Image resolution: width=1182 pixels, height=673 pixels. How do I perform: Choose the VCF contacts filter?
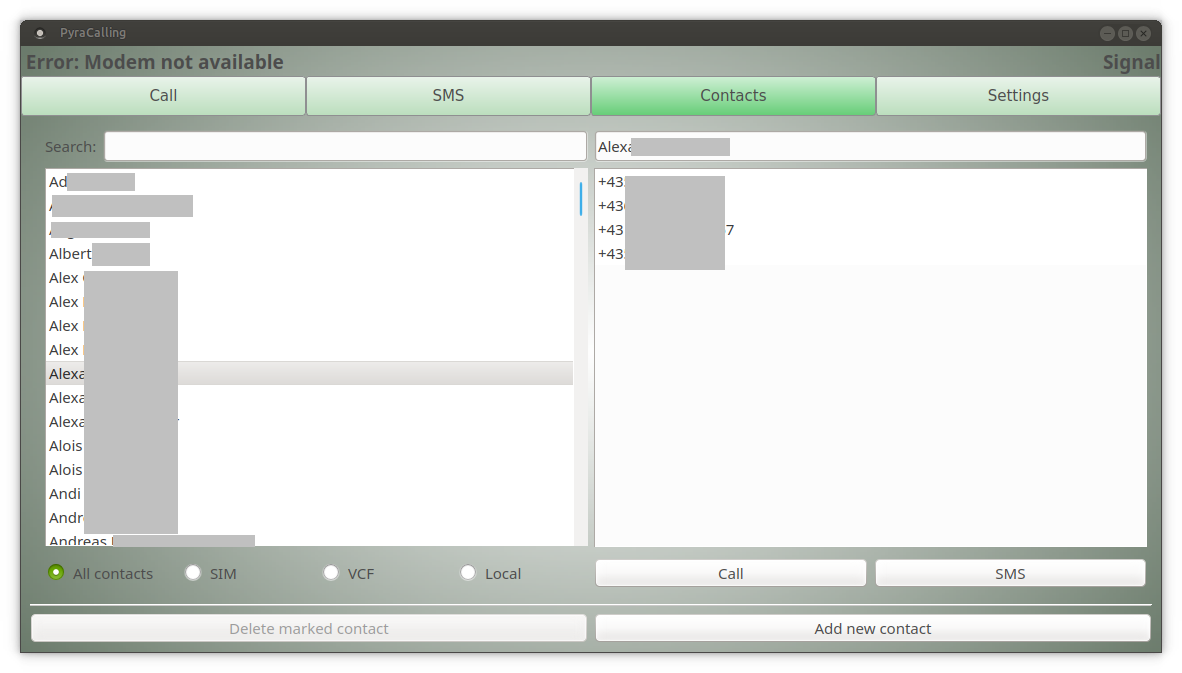coord(331,573)
